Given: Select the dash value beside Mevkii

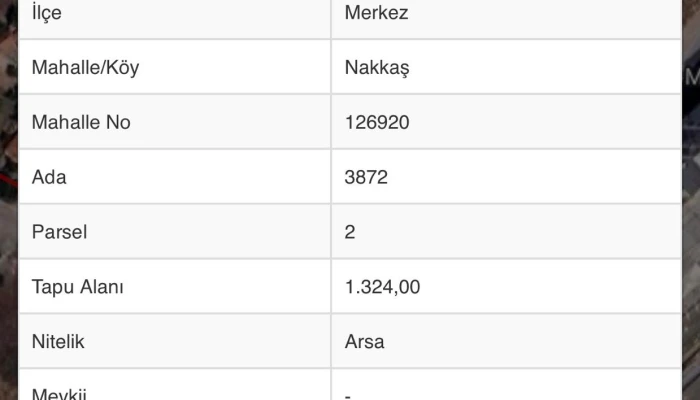Looking at the screenshot, I should coord(347,394).
